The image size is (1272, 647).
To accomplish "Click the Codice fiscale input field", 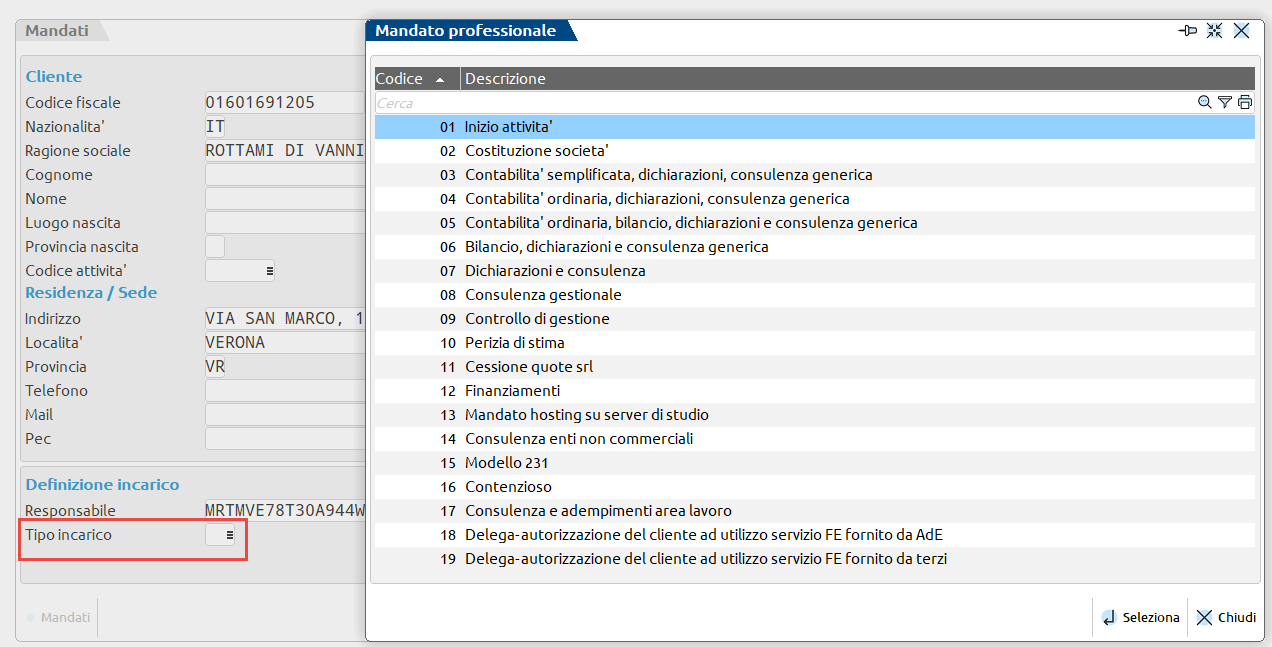I will (x=283, y=103).
